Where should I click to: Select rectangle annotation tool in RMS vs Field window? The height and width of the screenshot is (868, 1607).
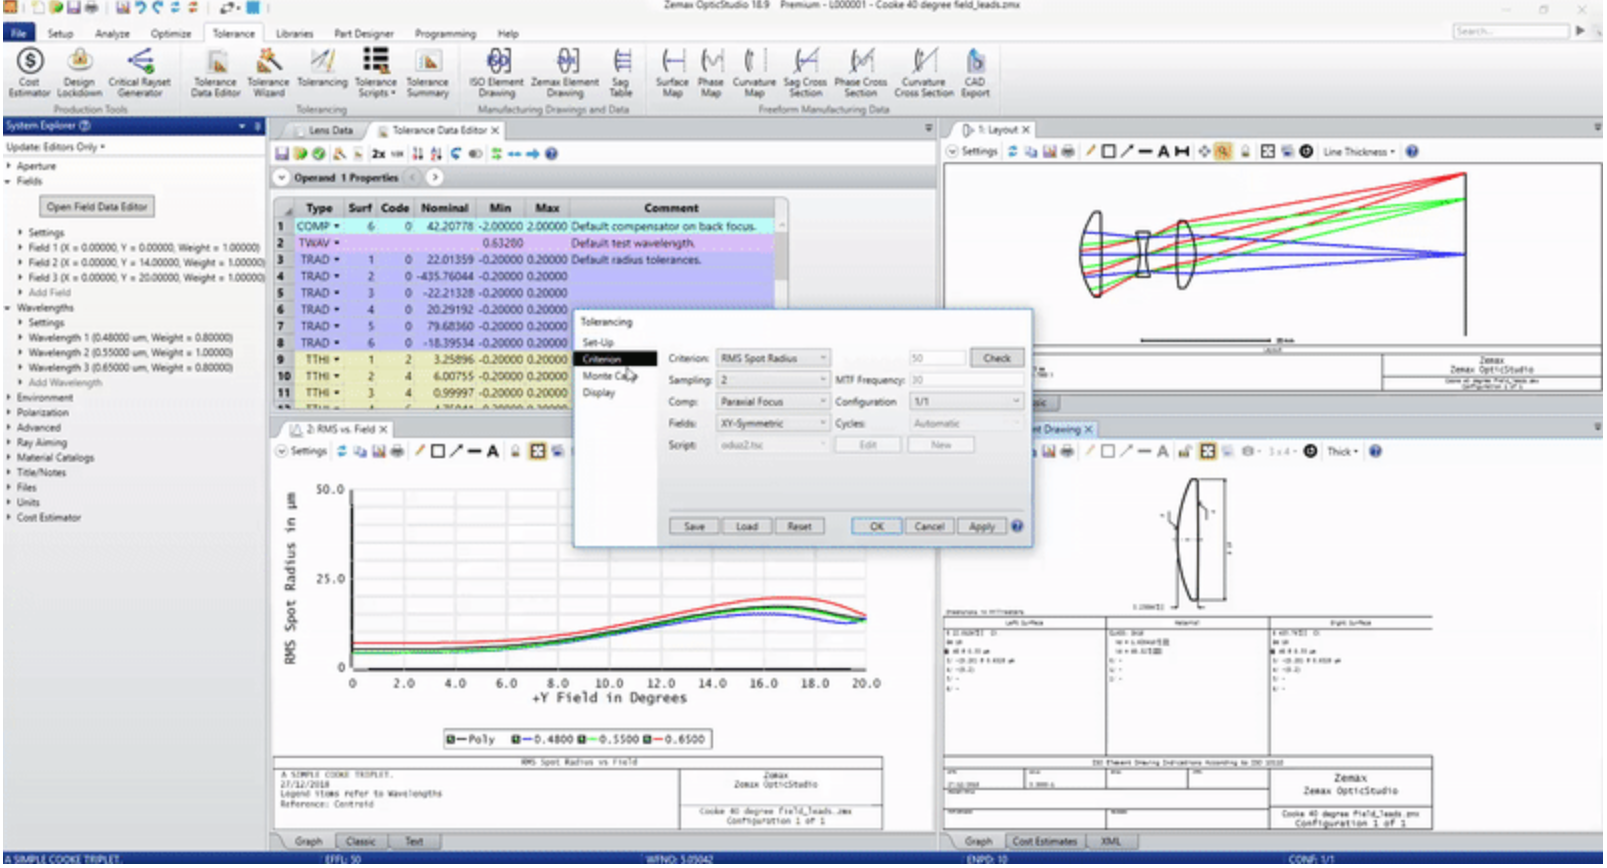pos(437,452)
